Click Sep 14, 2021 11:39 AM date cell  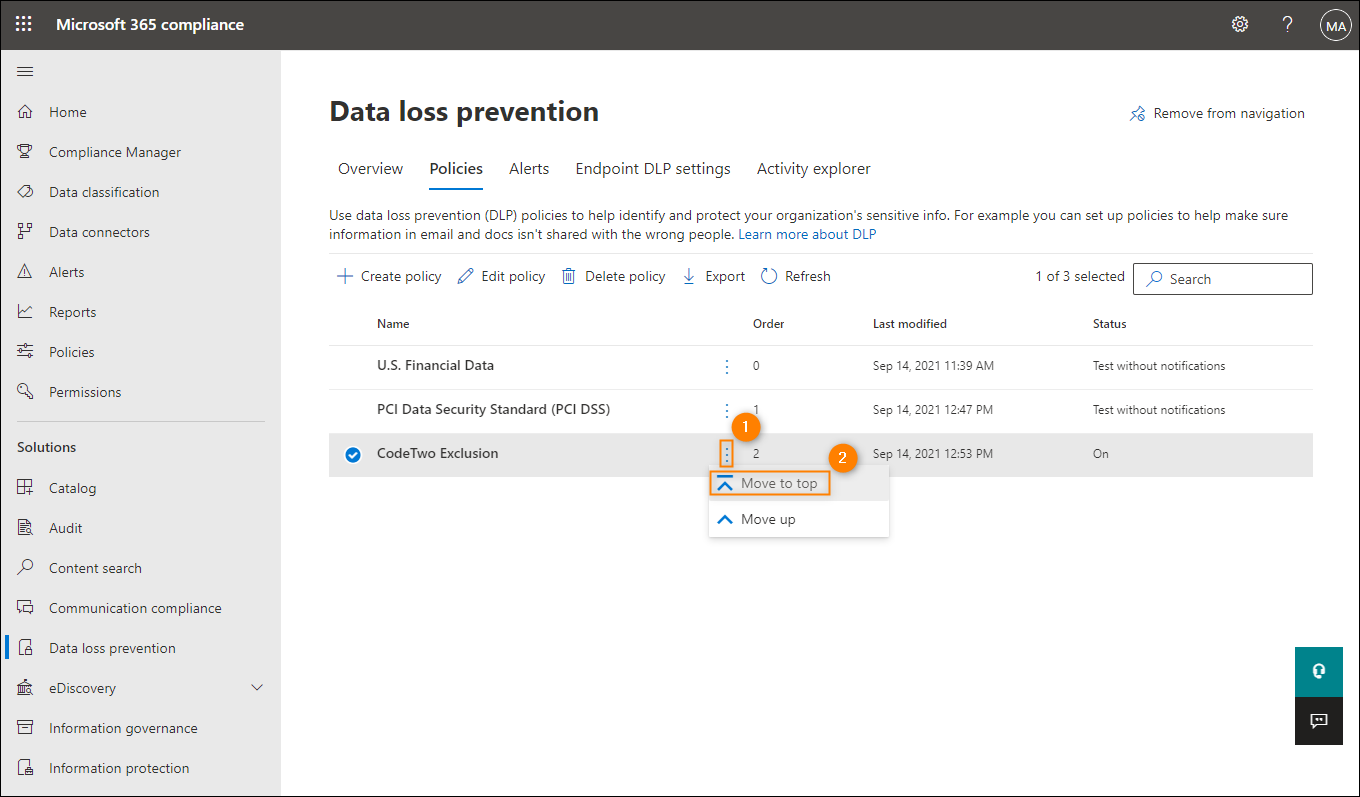tap(933, 366)
